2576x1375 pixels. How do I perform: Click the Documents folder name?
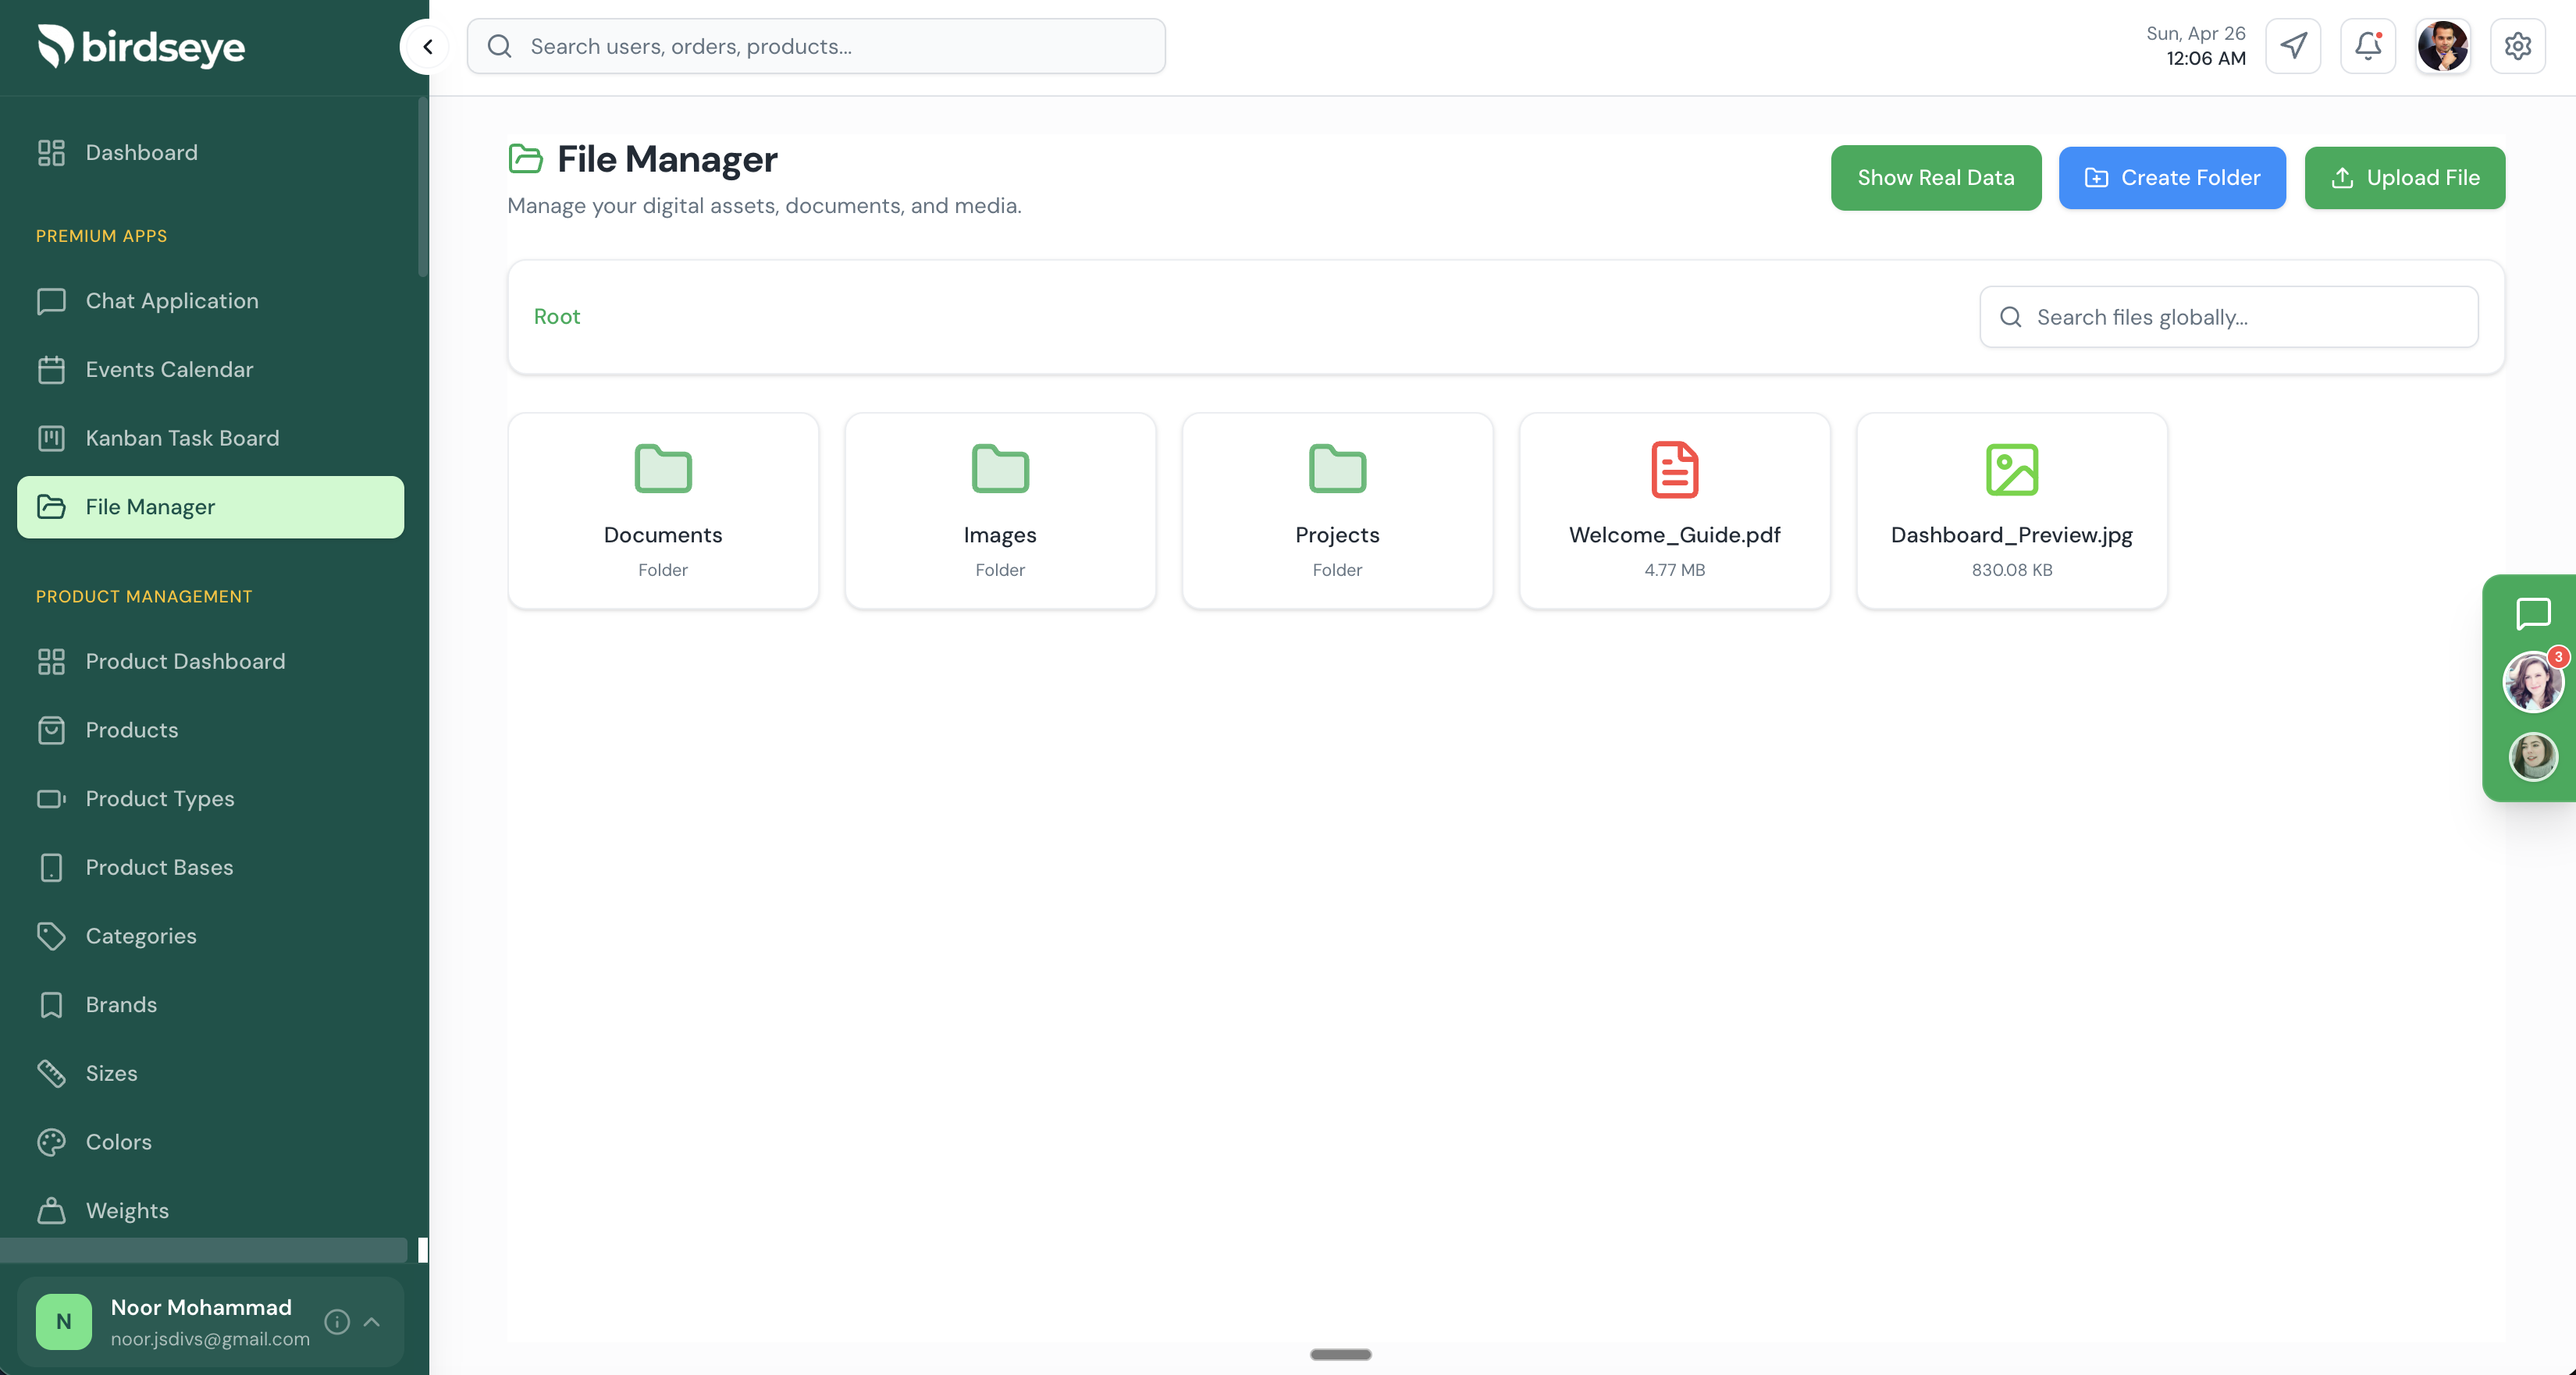tap(663, 535)
